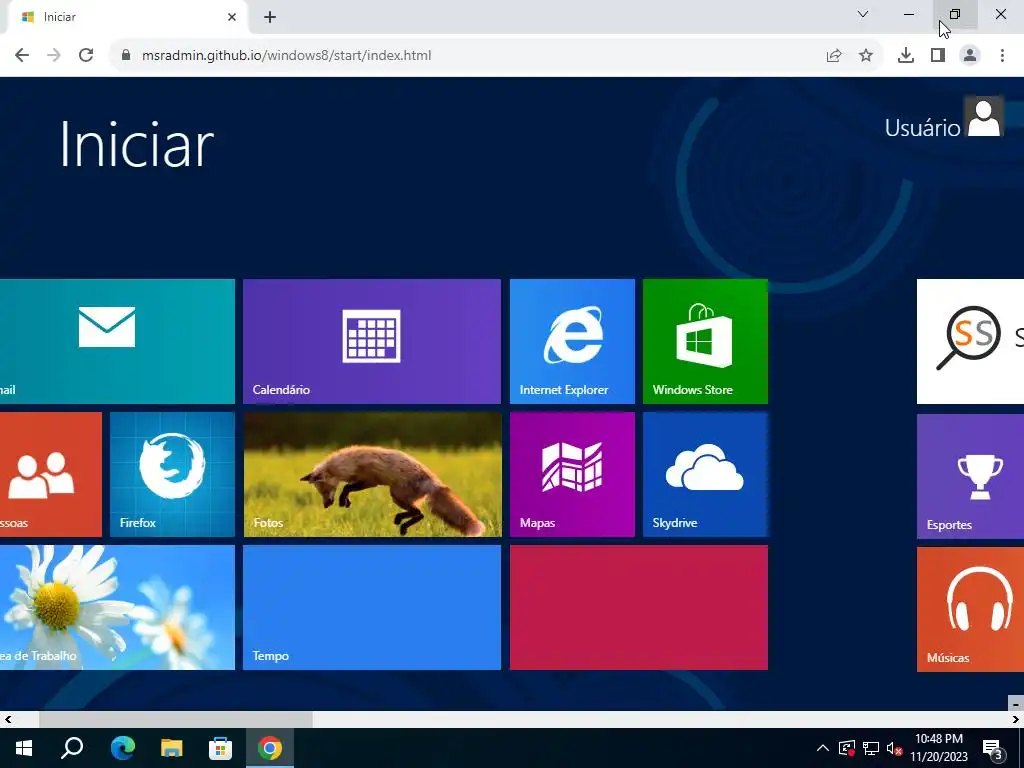Open the Esportes trophy tile
1024x768 pixels.
pos(970,477)
